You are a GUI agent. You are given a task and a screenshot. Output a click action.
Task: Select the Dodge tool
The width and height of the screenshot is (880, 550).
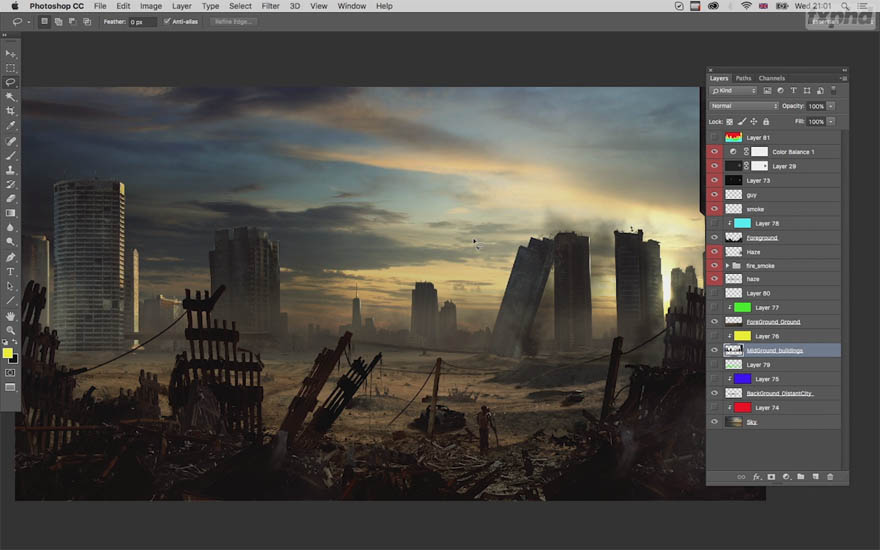10,242
